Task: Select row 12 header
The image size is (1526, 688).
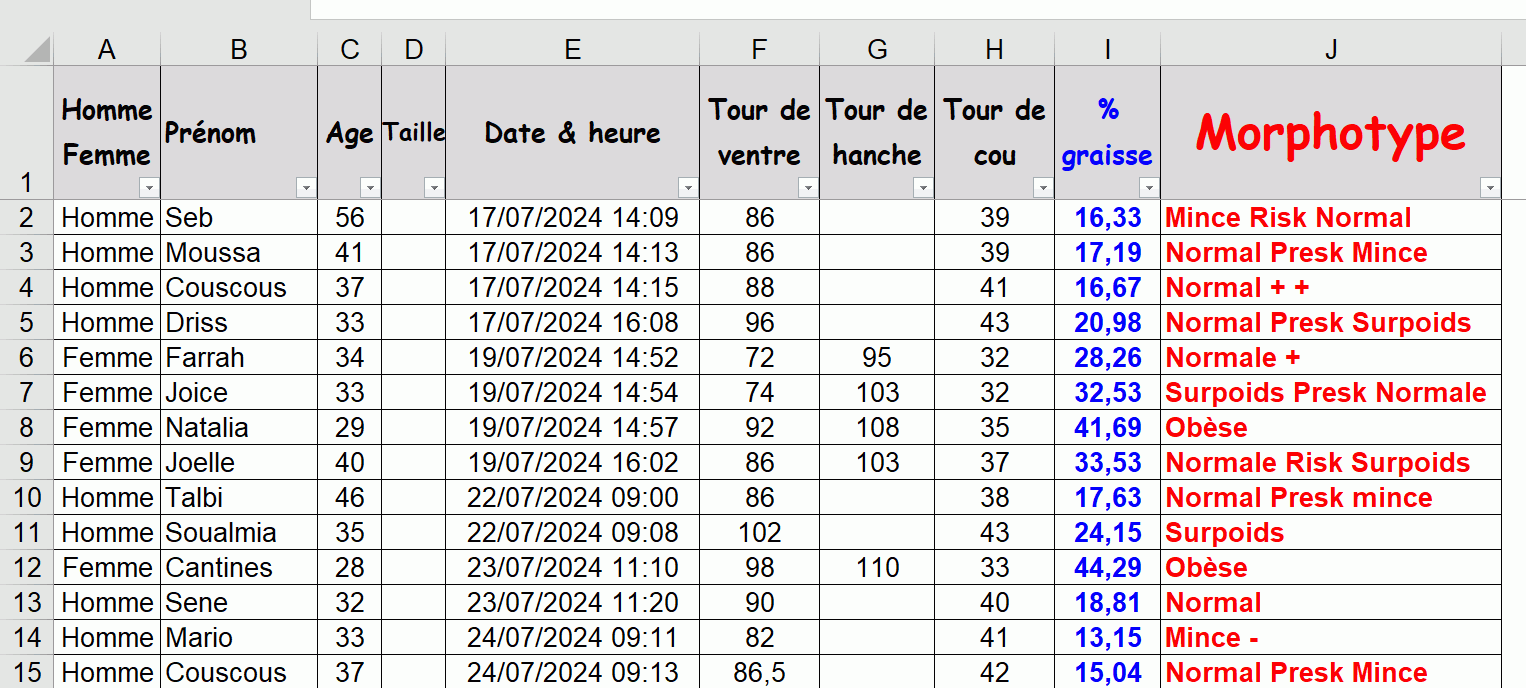Action: pos(26,567)
